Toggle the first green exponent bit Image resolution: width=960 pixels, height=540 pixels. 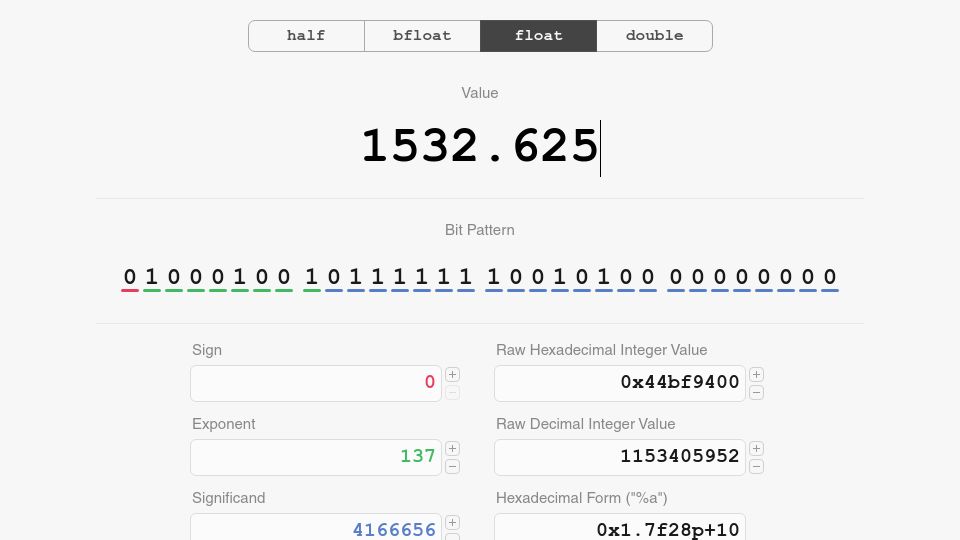pyautogui.click(x=152, y=278)
